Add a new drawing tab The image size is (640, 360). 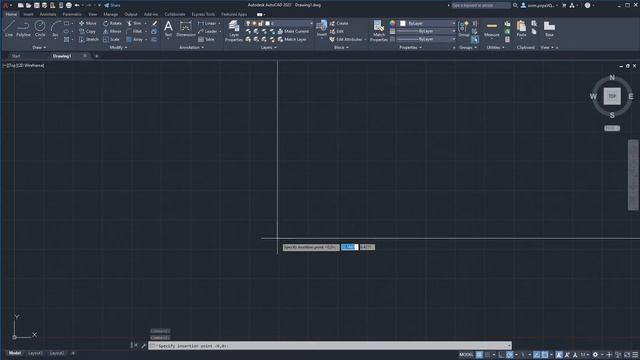pos(97,56)
